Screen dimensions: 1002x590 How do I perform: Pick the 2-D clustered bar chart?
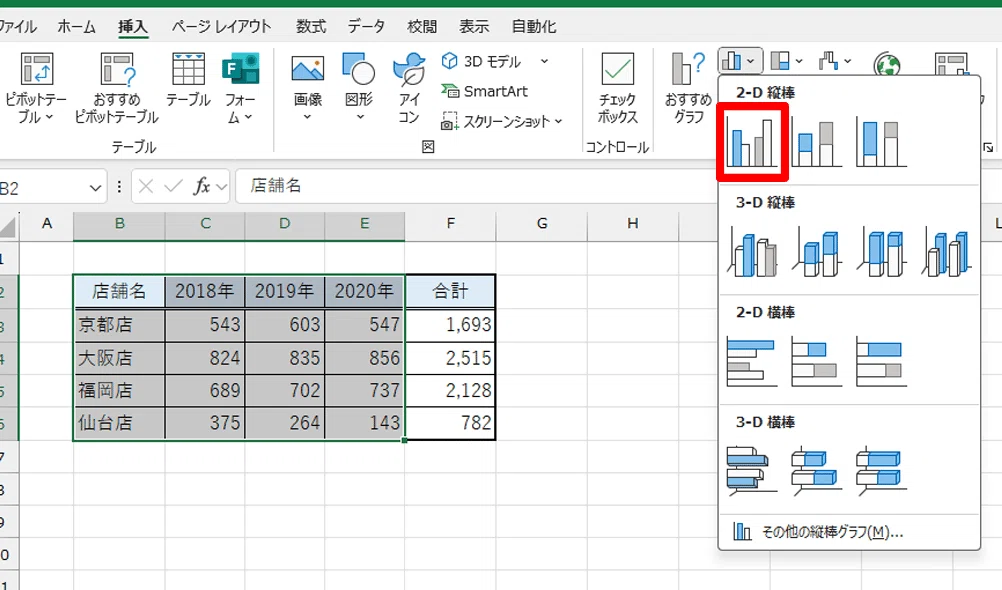tap(752, 363)
